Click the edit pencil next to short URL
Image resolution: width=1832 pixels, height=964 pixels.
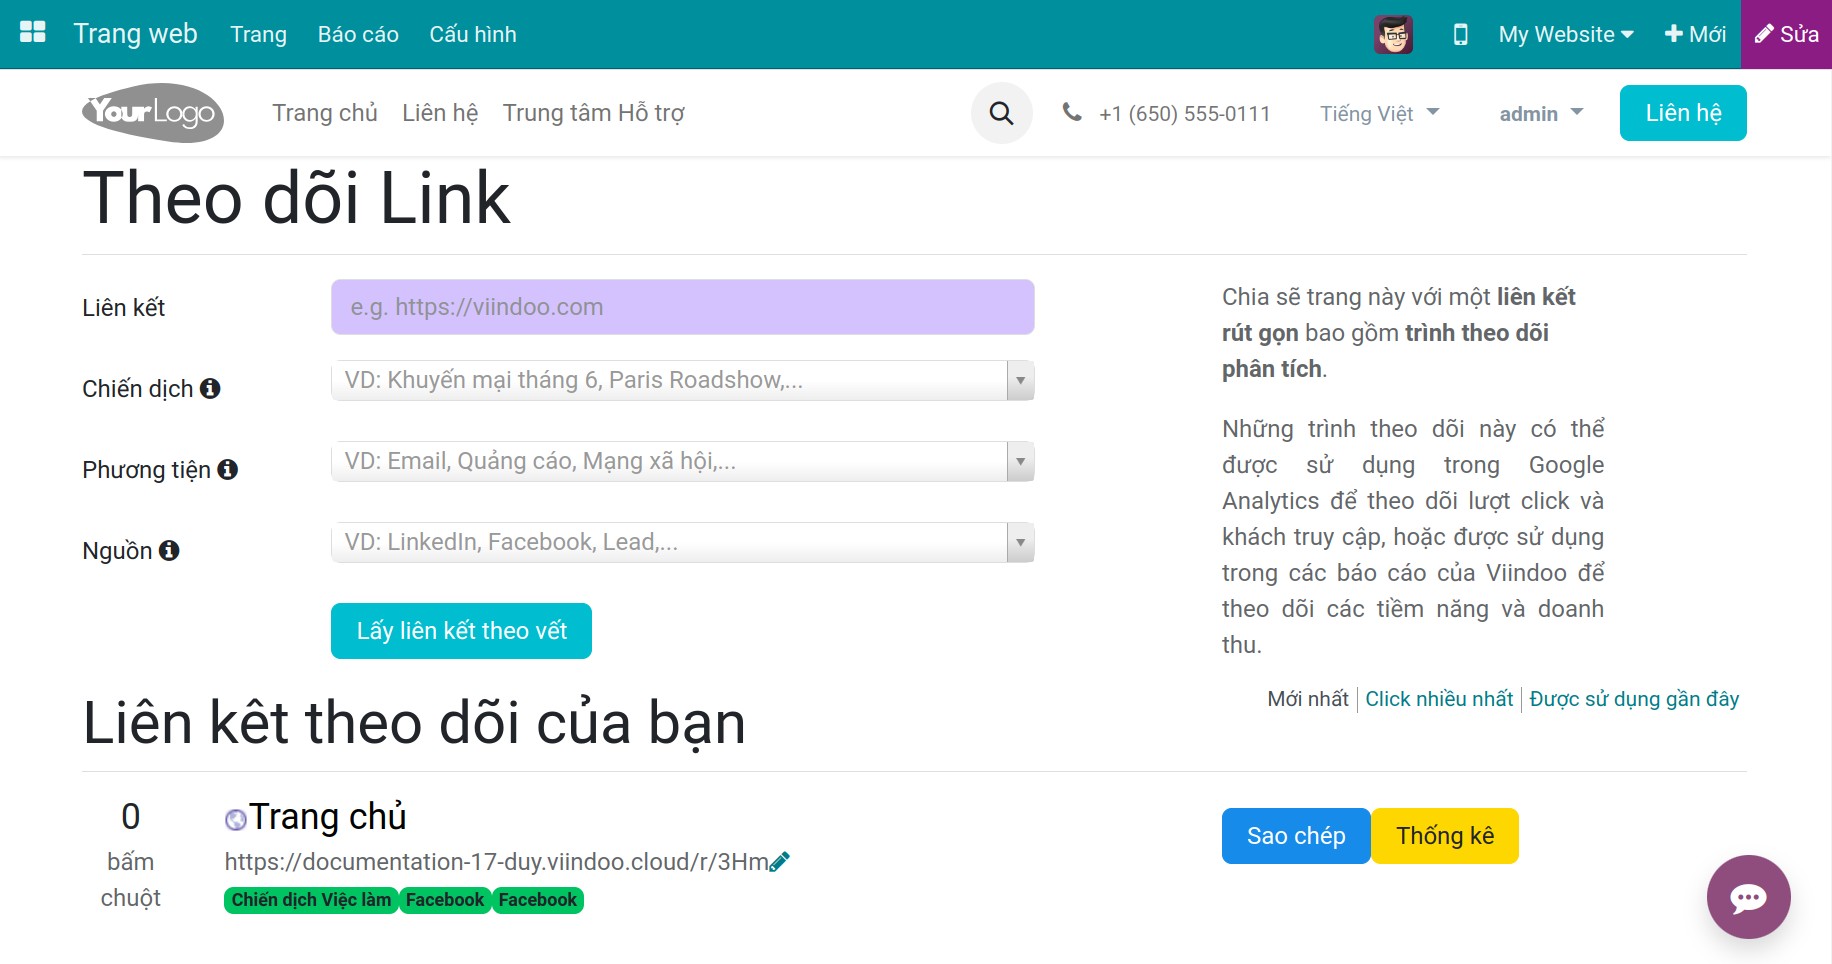[x=781, y=861]
